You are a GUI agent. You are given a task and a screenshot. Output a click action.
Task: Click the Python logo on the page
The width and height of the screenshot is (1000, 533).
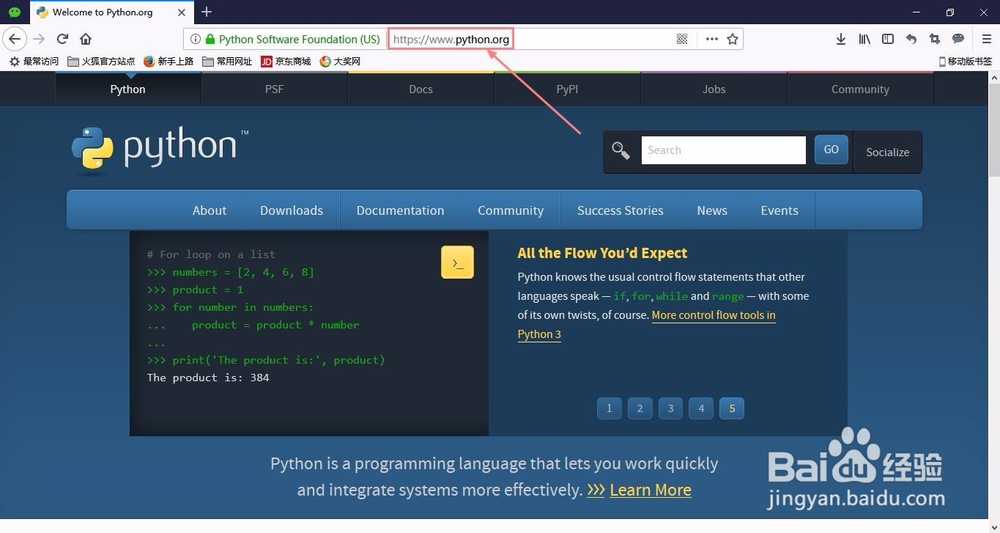click(x=160, y=149)
